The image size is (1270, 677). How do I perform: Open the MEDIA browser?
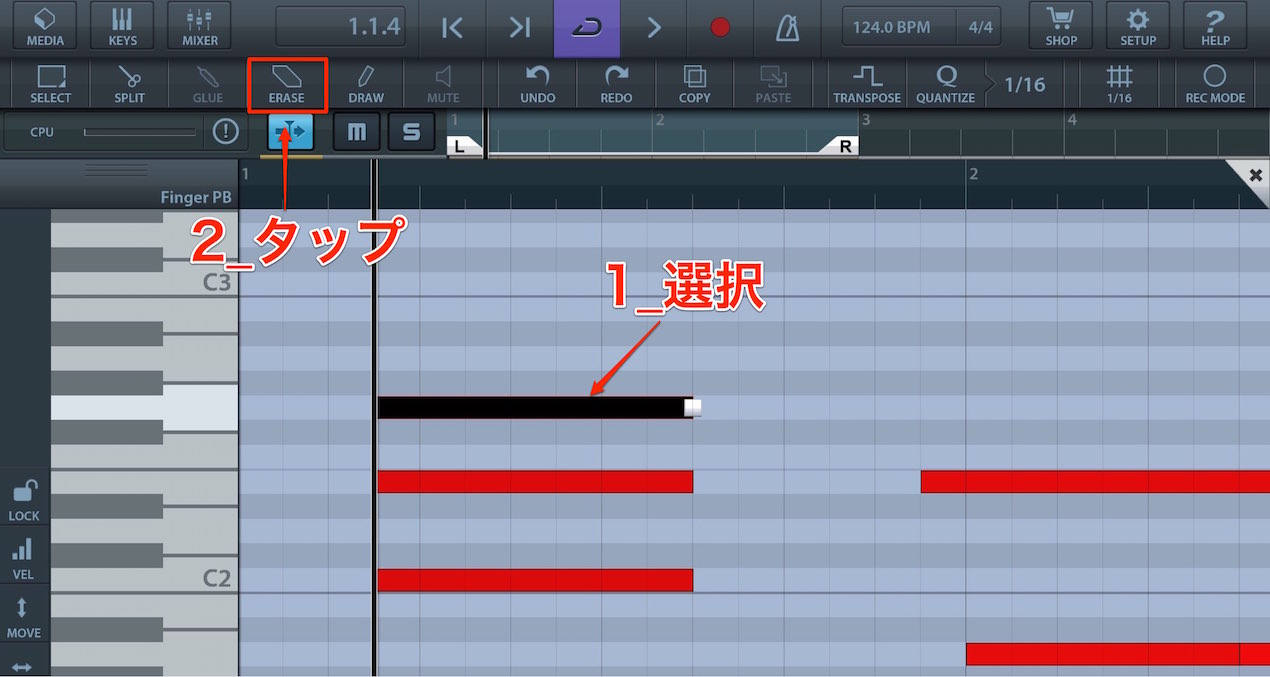click(x=45, y=27)
